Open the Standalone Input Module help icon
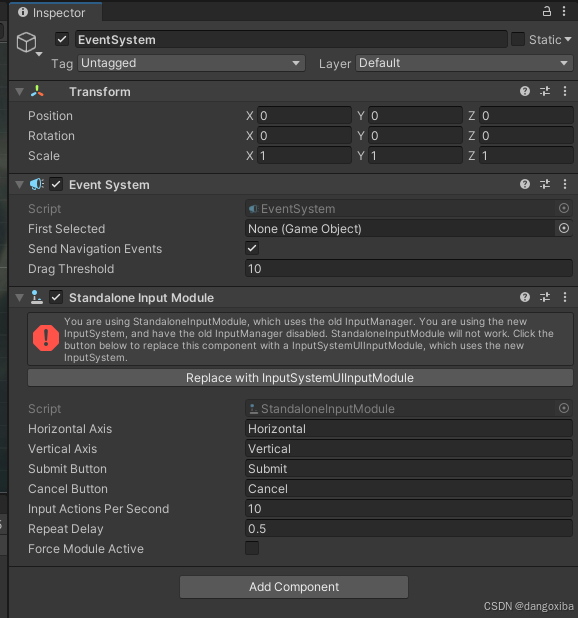Viewport: 578px width, 618px height. tap(525, 297)
